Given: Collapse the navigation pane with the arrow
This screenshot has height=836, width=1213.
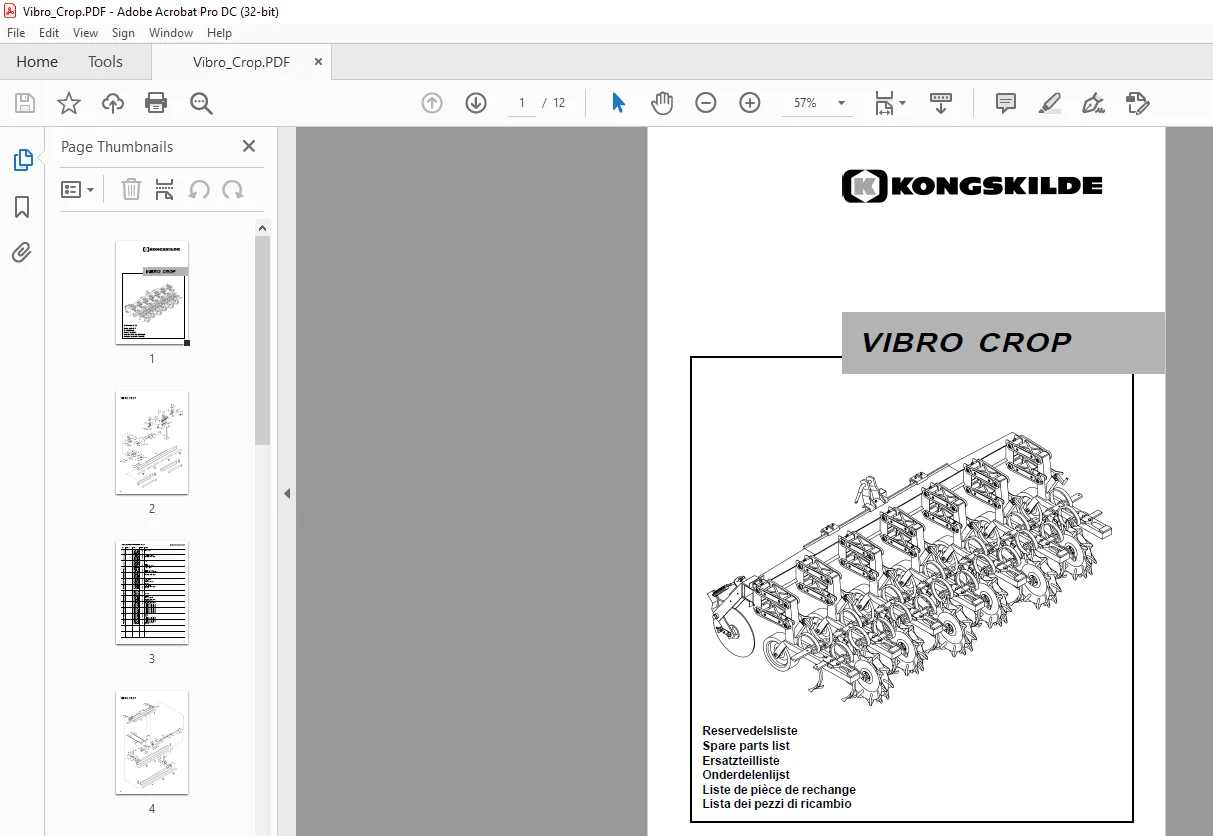Looking at the screenshot, I should click(x=287, y=493).
